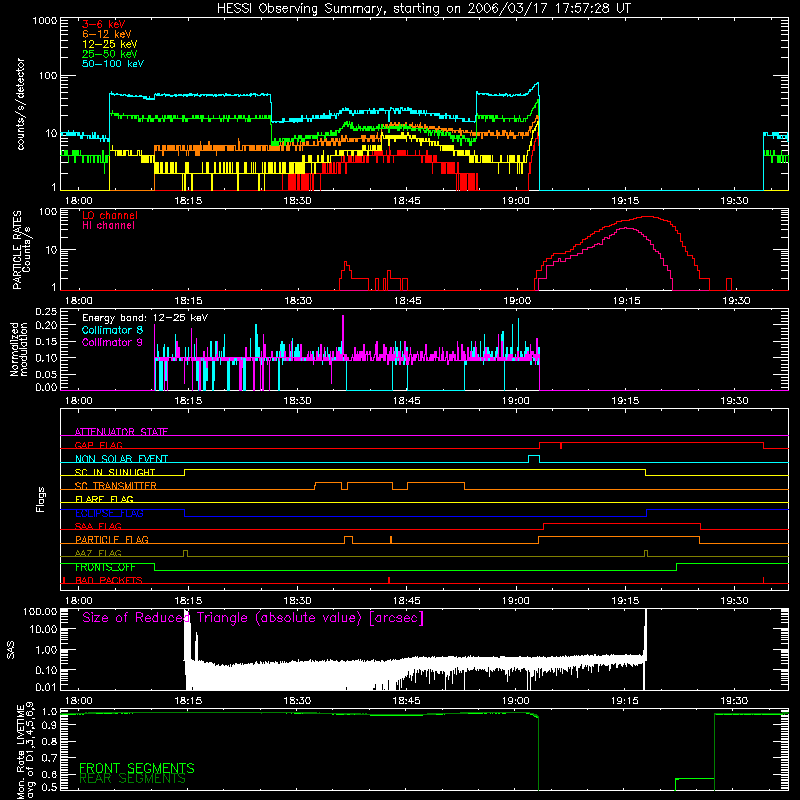Click the SC TRANSMITTER flag label
Screen dimensions: 800x800
116,485
